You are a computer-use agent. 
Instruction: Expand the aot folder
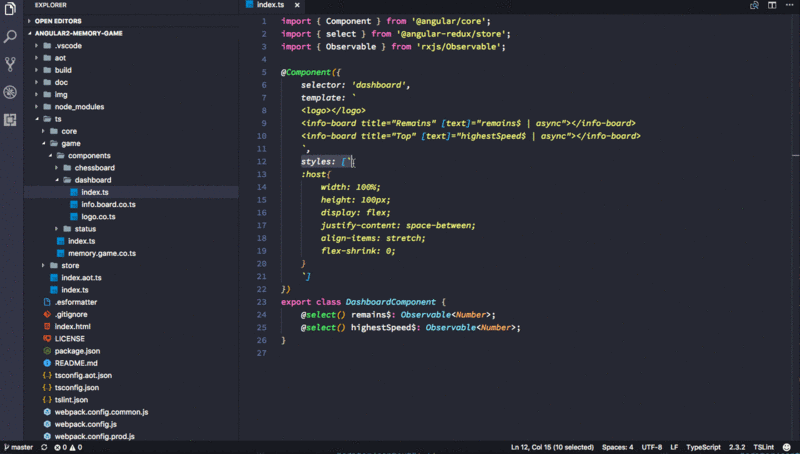(60, 58)
